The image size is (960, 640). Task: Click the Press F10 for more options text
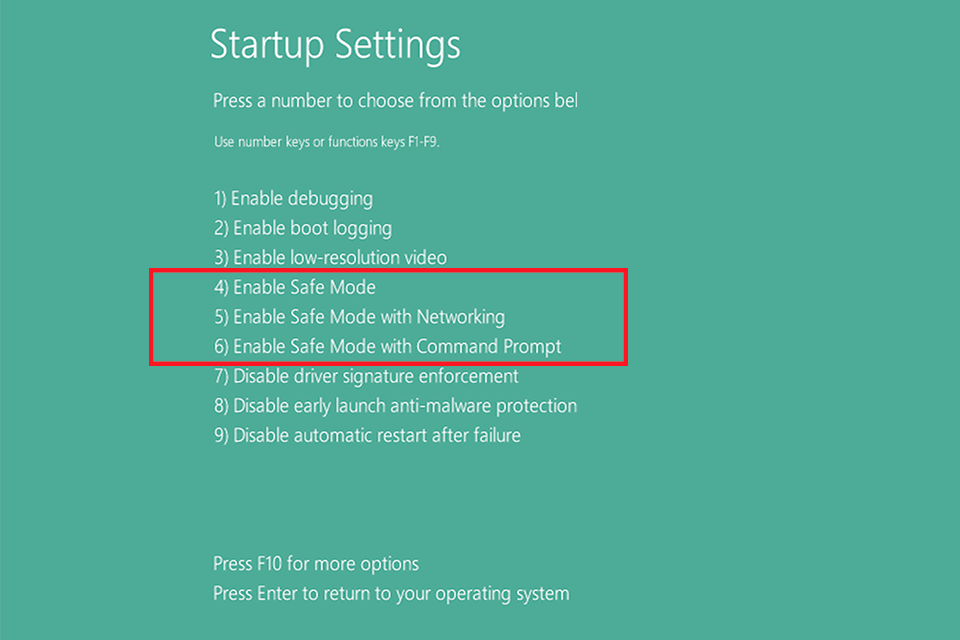coord(315,564)
